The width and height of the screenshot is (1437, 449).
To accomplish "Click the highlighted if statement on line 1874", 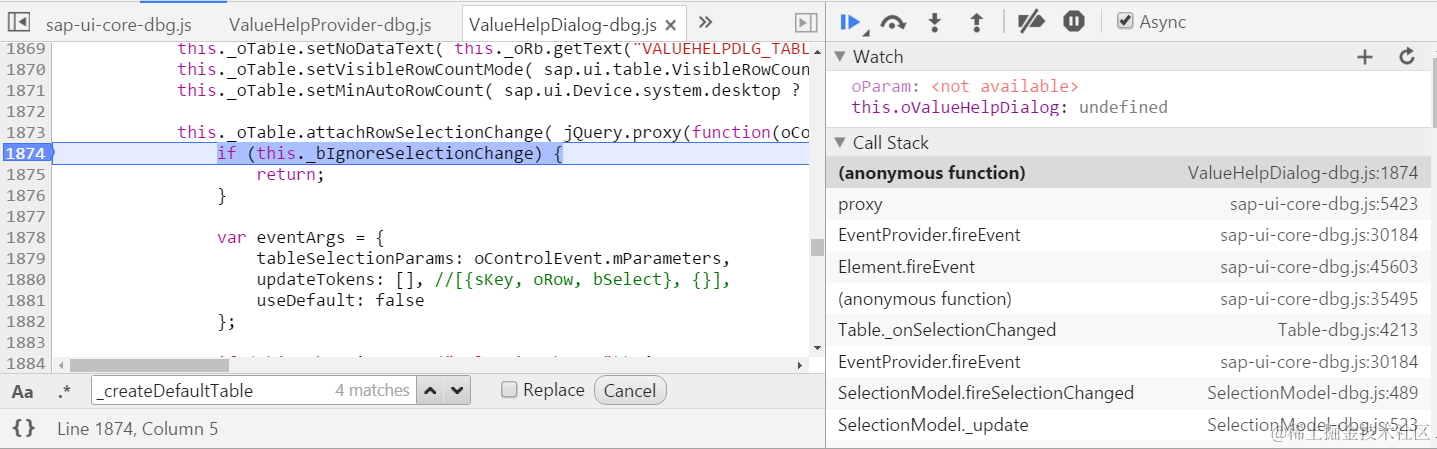I will (x=390, y=153).
